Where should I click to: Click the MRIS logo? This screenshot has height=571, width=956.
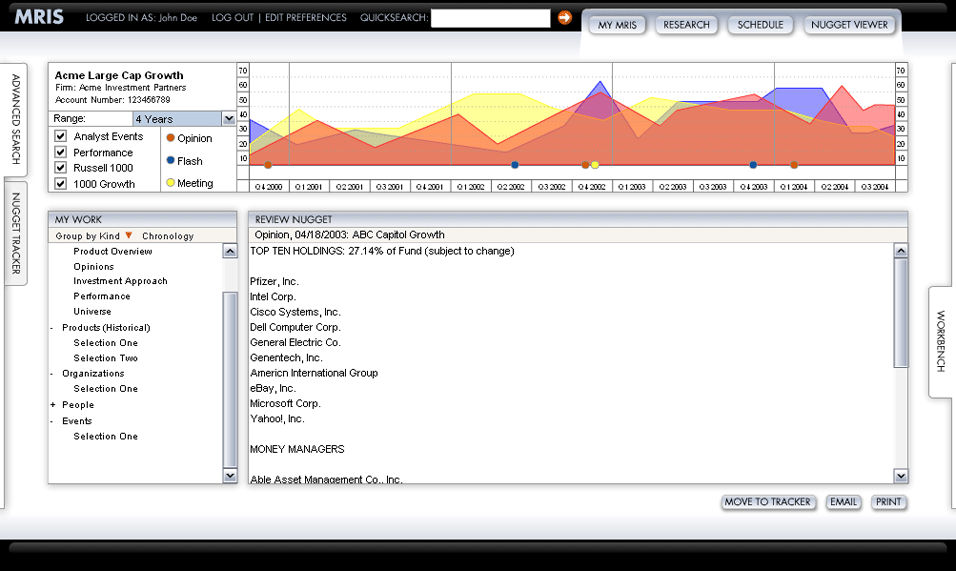click(x=39, y=17)
